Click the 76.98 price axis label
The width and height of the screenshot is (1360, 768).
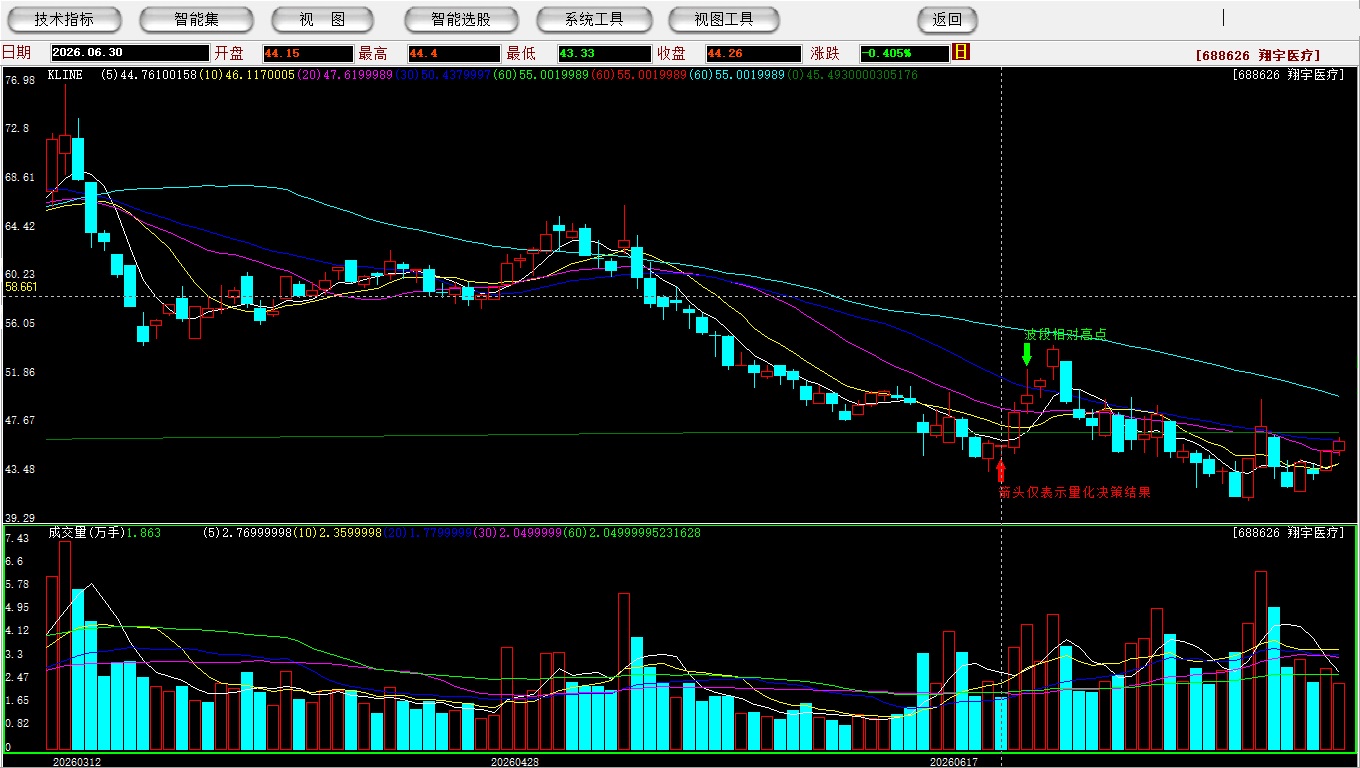[19, 80]
